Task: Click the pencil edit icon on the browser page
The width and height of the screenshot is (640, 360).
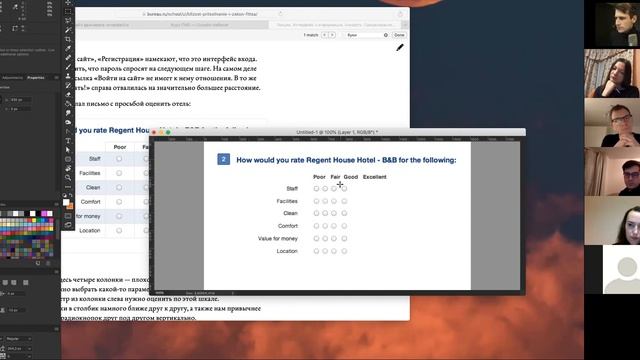Action: point(400,48)
